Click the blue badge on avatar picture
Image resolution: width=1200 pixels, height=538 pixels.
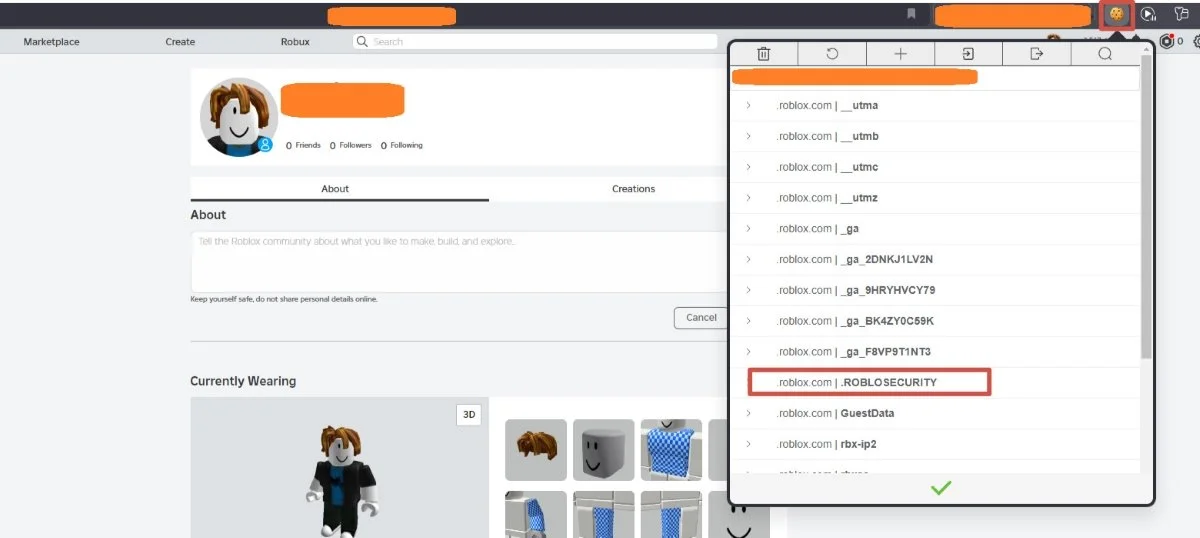click(x=265, y=145)
